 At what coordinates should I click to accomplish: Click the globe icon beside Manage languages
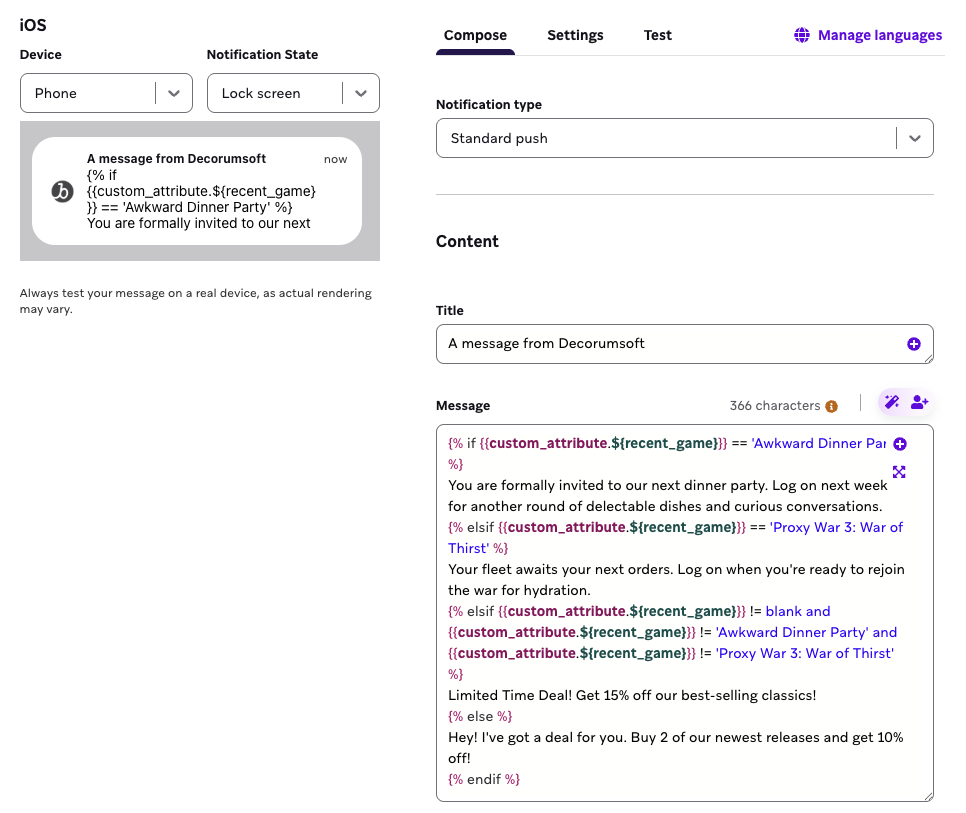[x=802, y=35]
